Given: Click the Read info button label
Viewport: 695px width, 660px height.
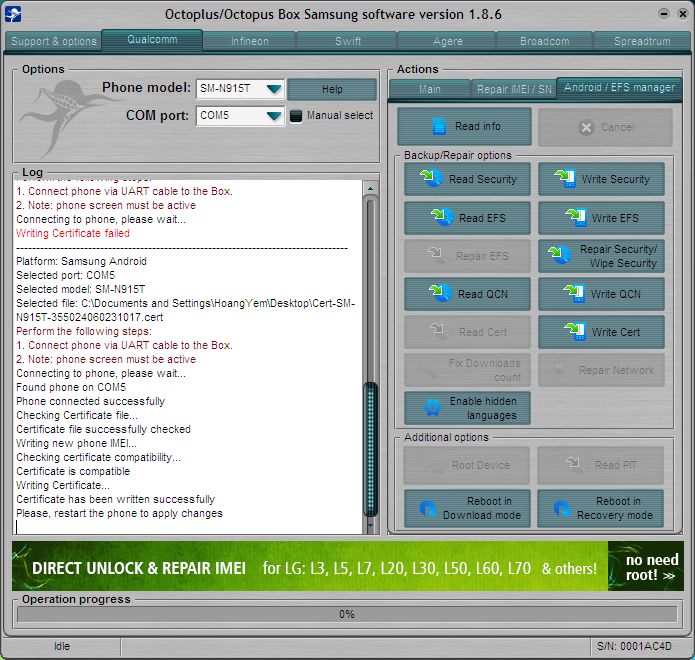Looking at the screenshot, I should click(x=478, y=126).
